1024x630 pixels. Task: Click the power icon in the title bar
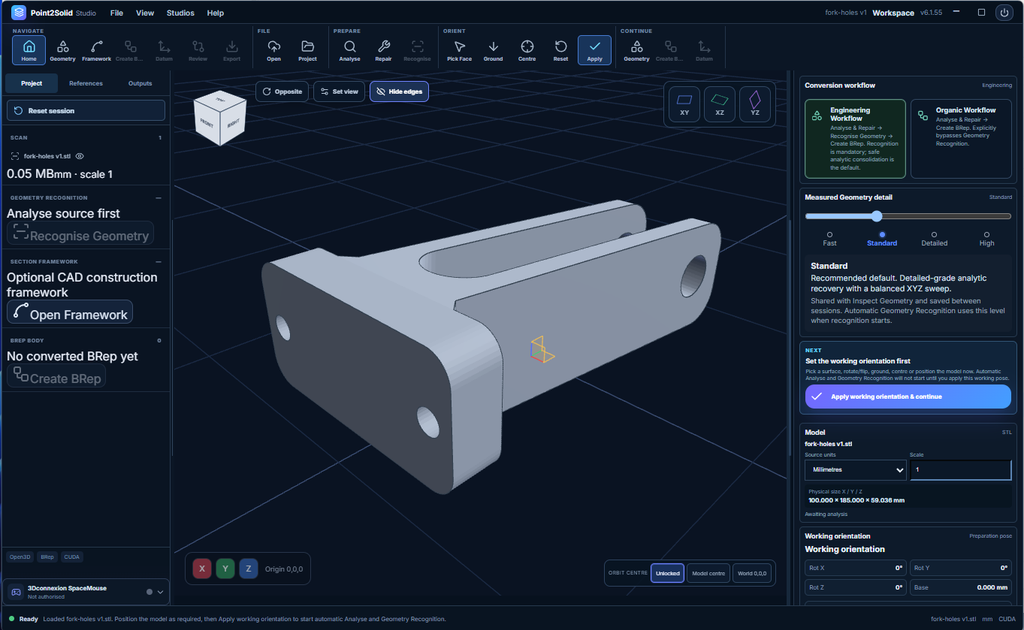point(1004,12)
